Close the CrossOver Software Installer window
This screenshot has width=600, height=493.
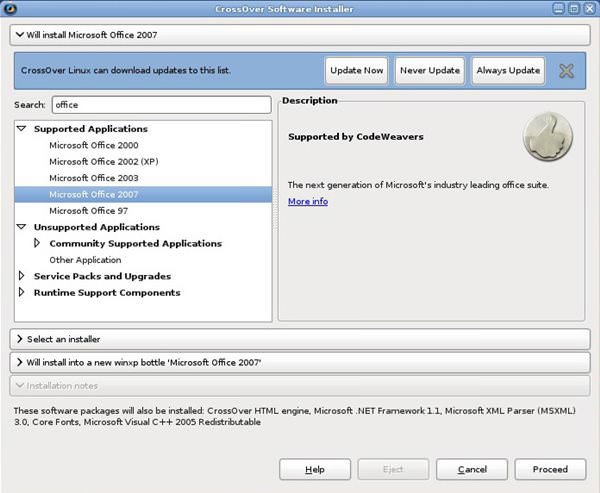589,8
